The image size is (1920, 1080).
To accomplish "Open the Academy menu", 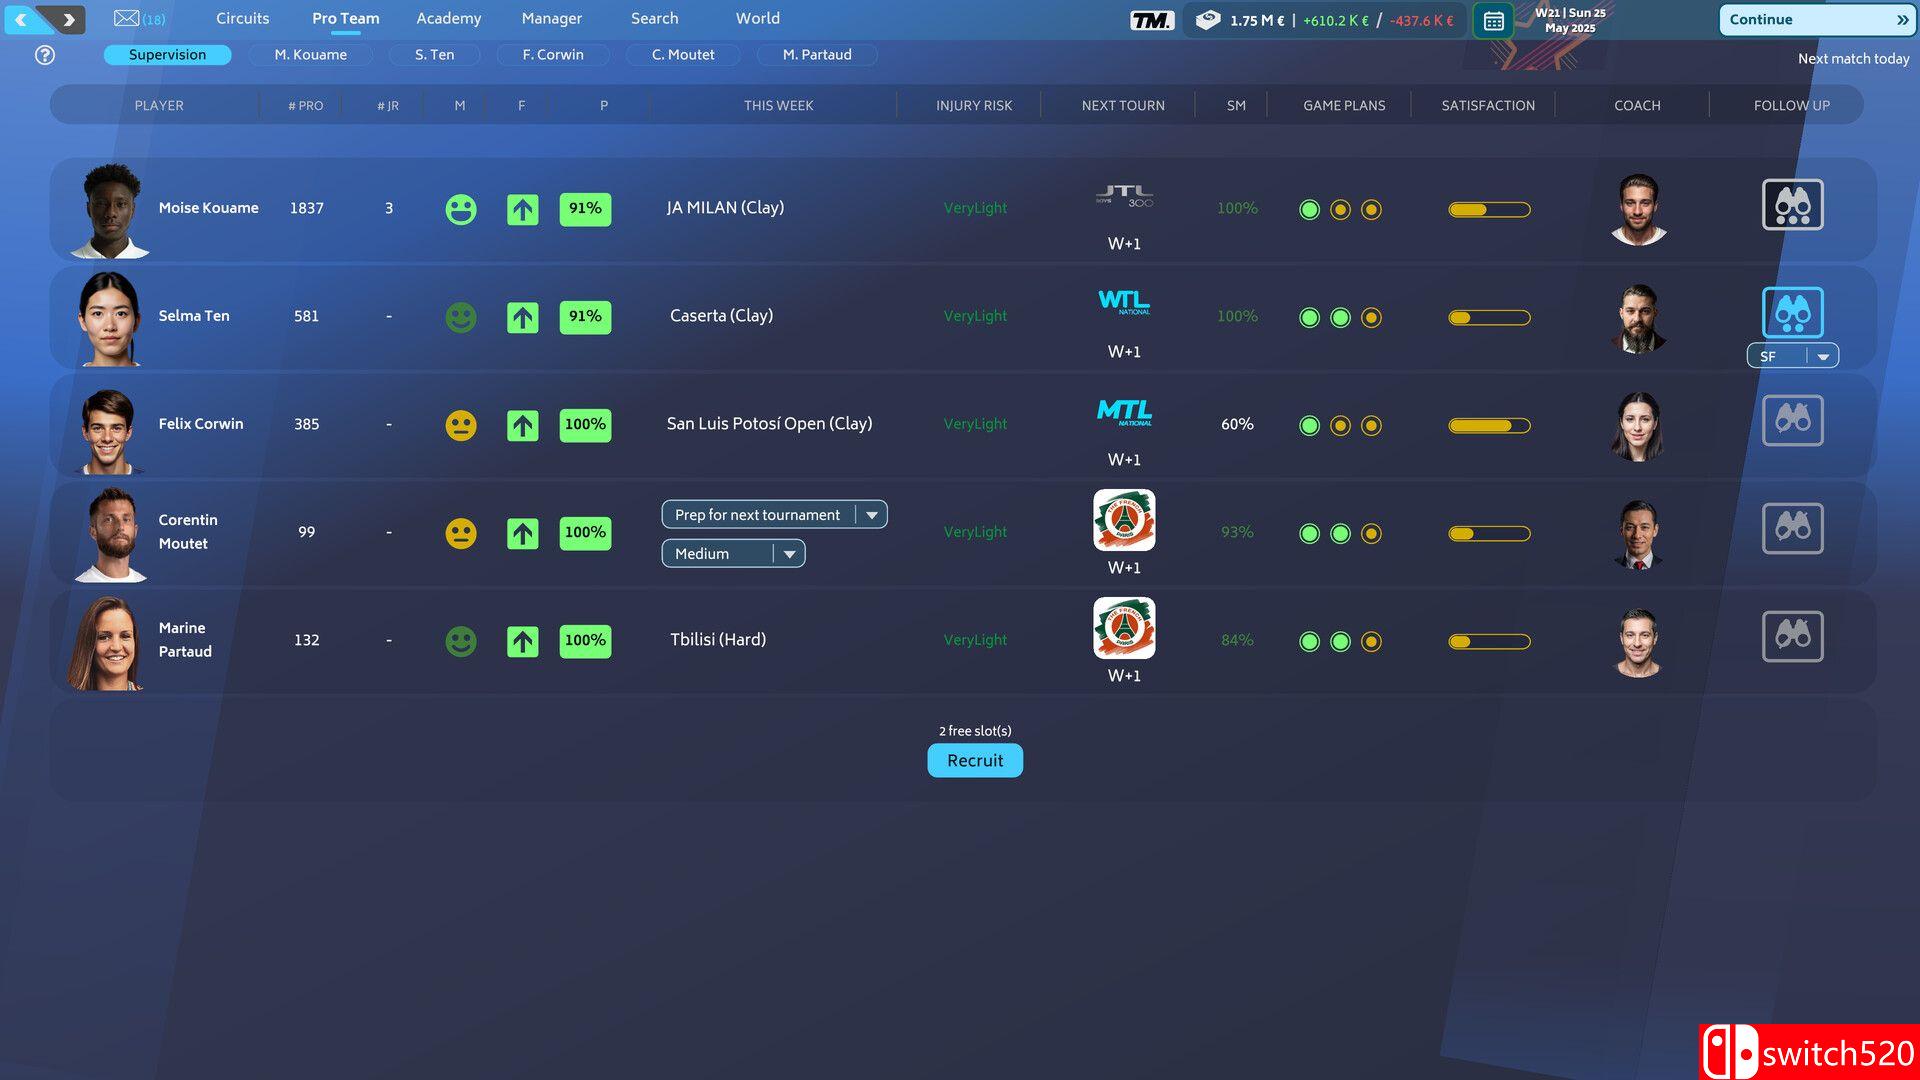I will point(448,18).
